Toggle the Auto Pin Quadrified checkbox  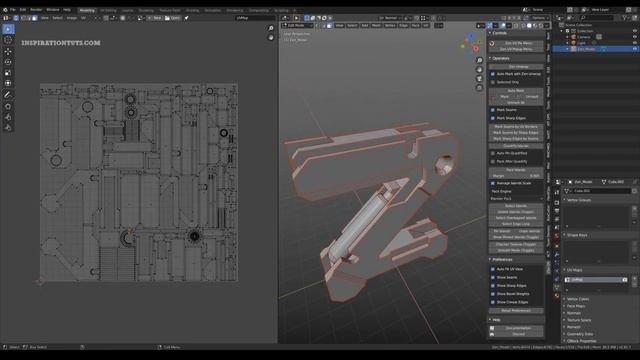[x=493, y=153]
